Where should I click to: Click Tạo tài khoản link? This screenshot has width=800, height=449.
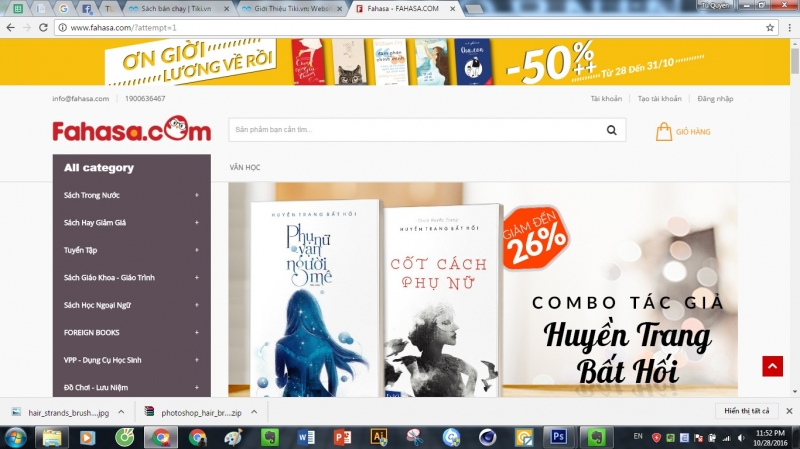pos(659,98)
